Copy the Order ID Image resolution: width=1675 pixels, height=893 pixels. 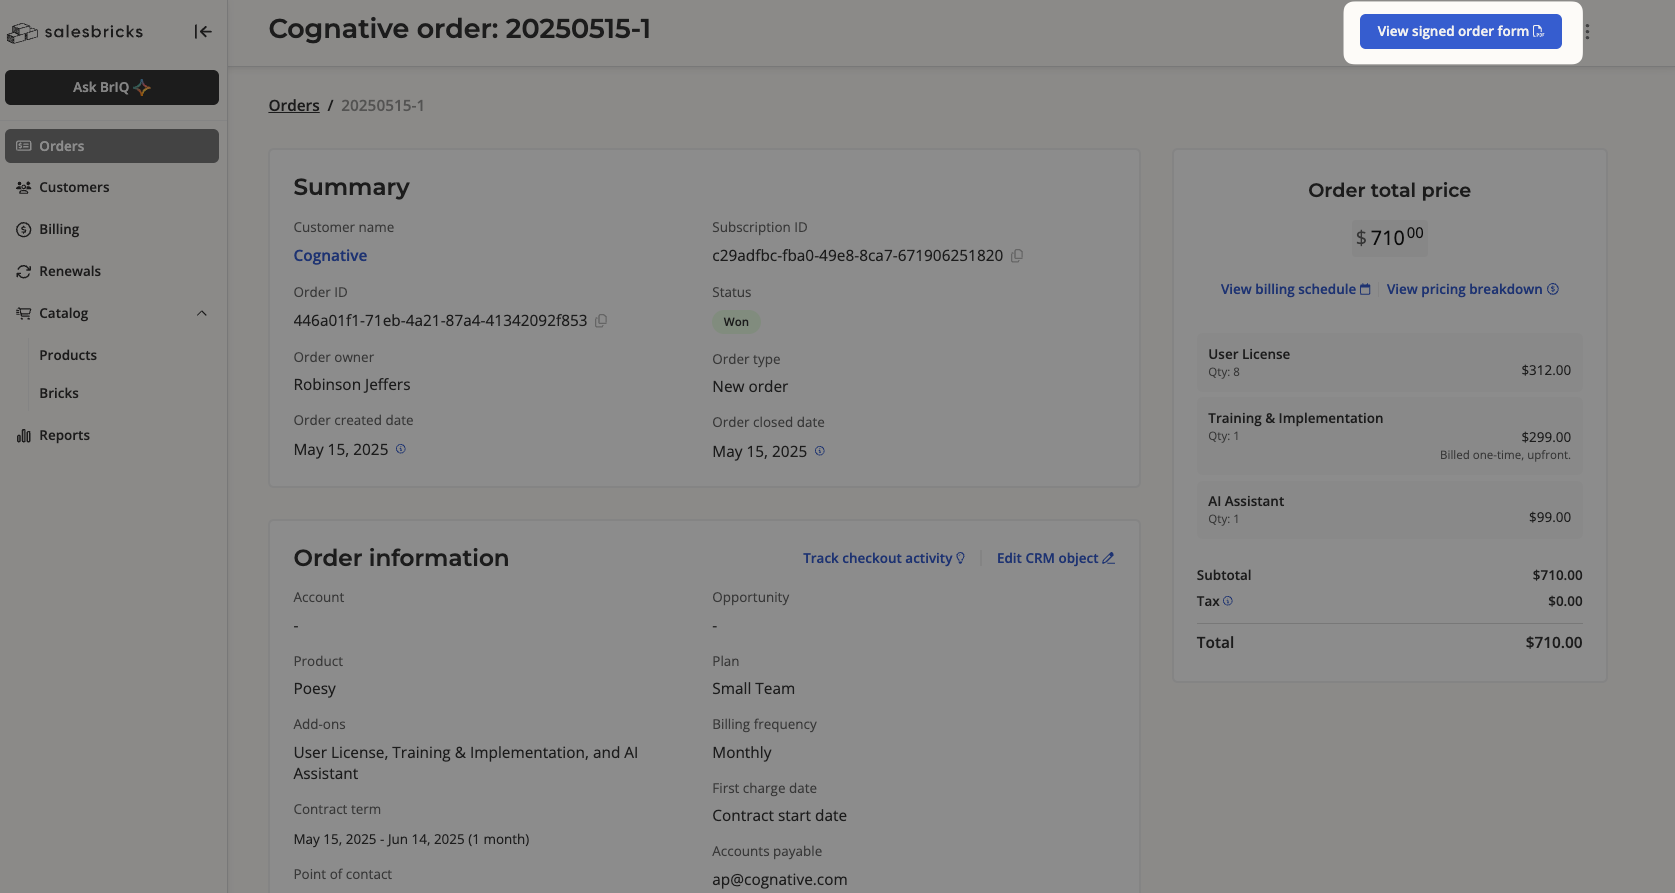(601, 321)
